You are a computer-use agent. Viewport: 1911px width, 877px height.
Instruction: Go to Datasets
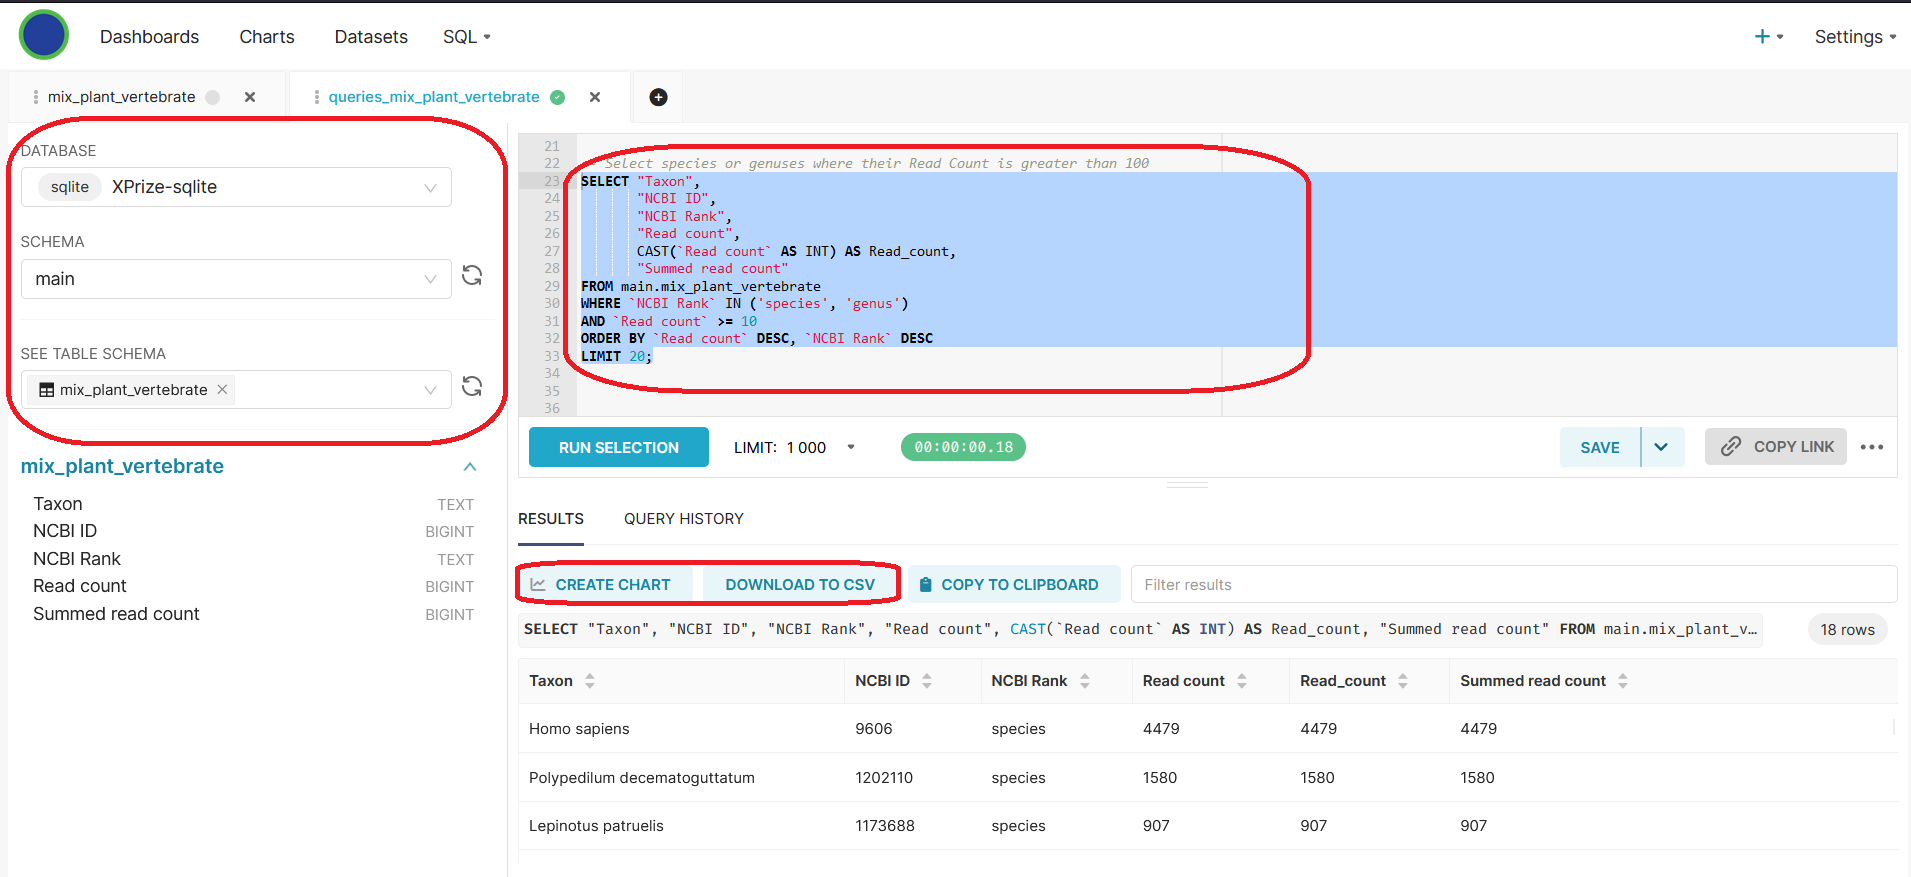371,37
